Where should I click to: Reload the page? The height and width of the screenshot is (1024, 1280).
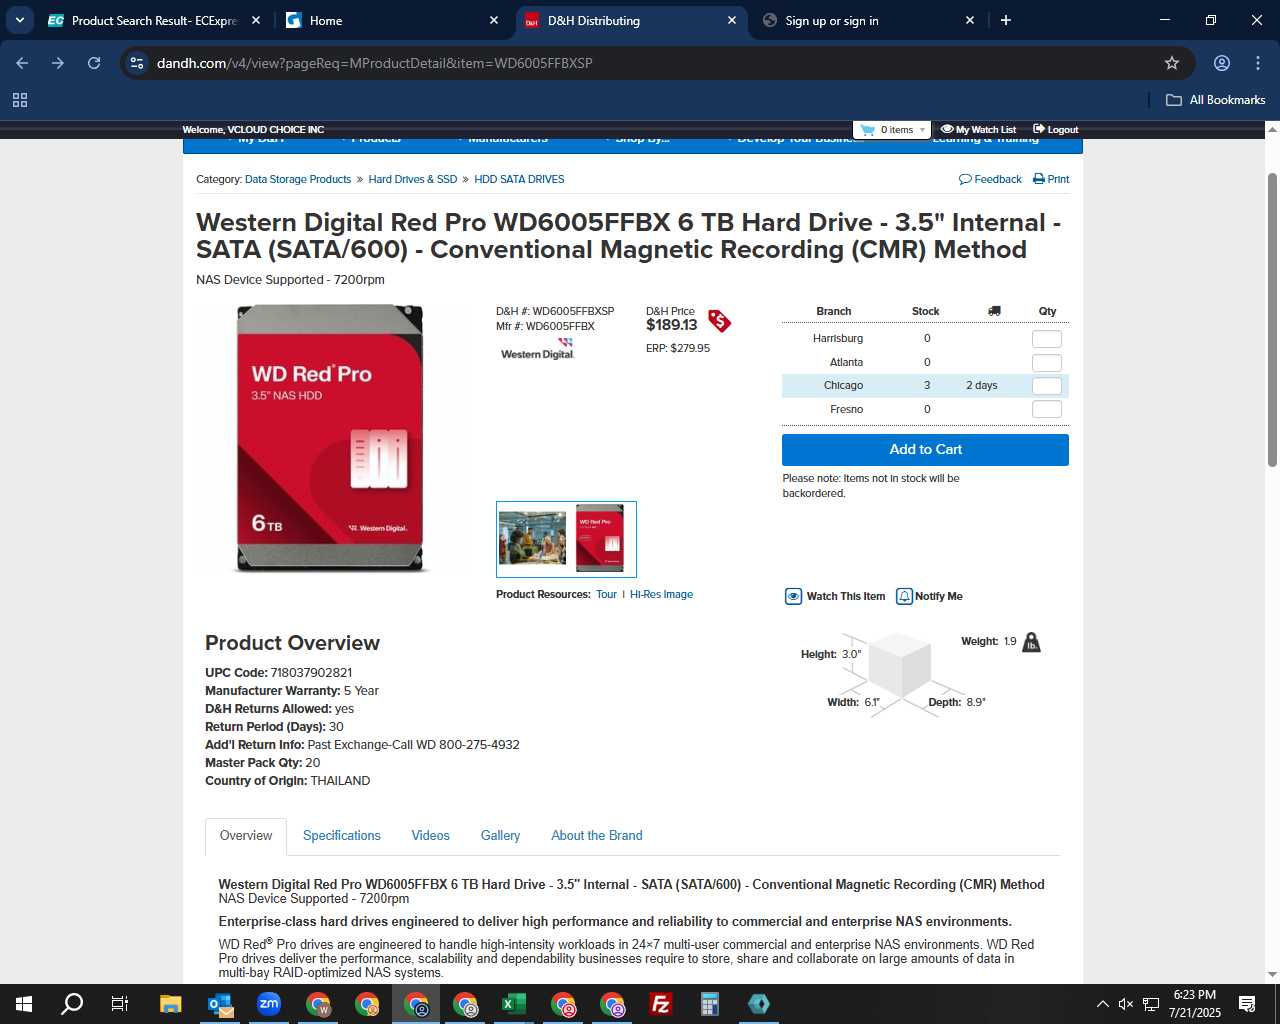pyautogui.click(x=94, y=63)
